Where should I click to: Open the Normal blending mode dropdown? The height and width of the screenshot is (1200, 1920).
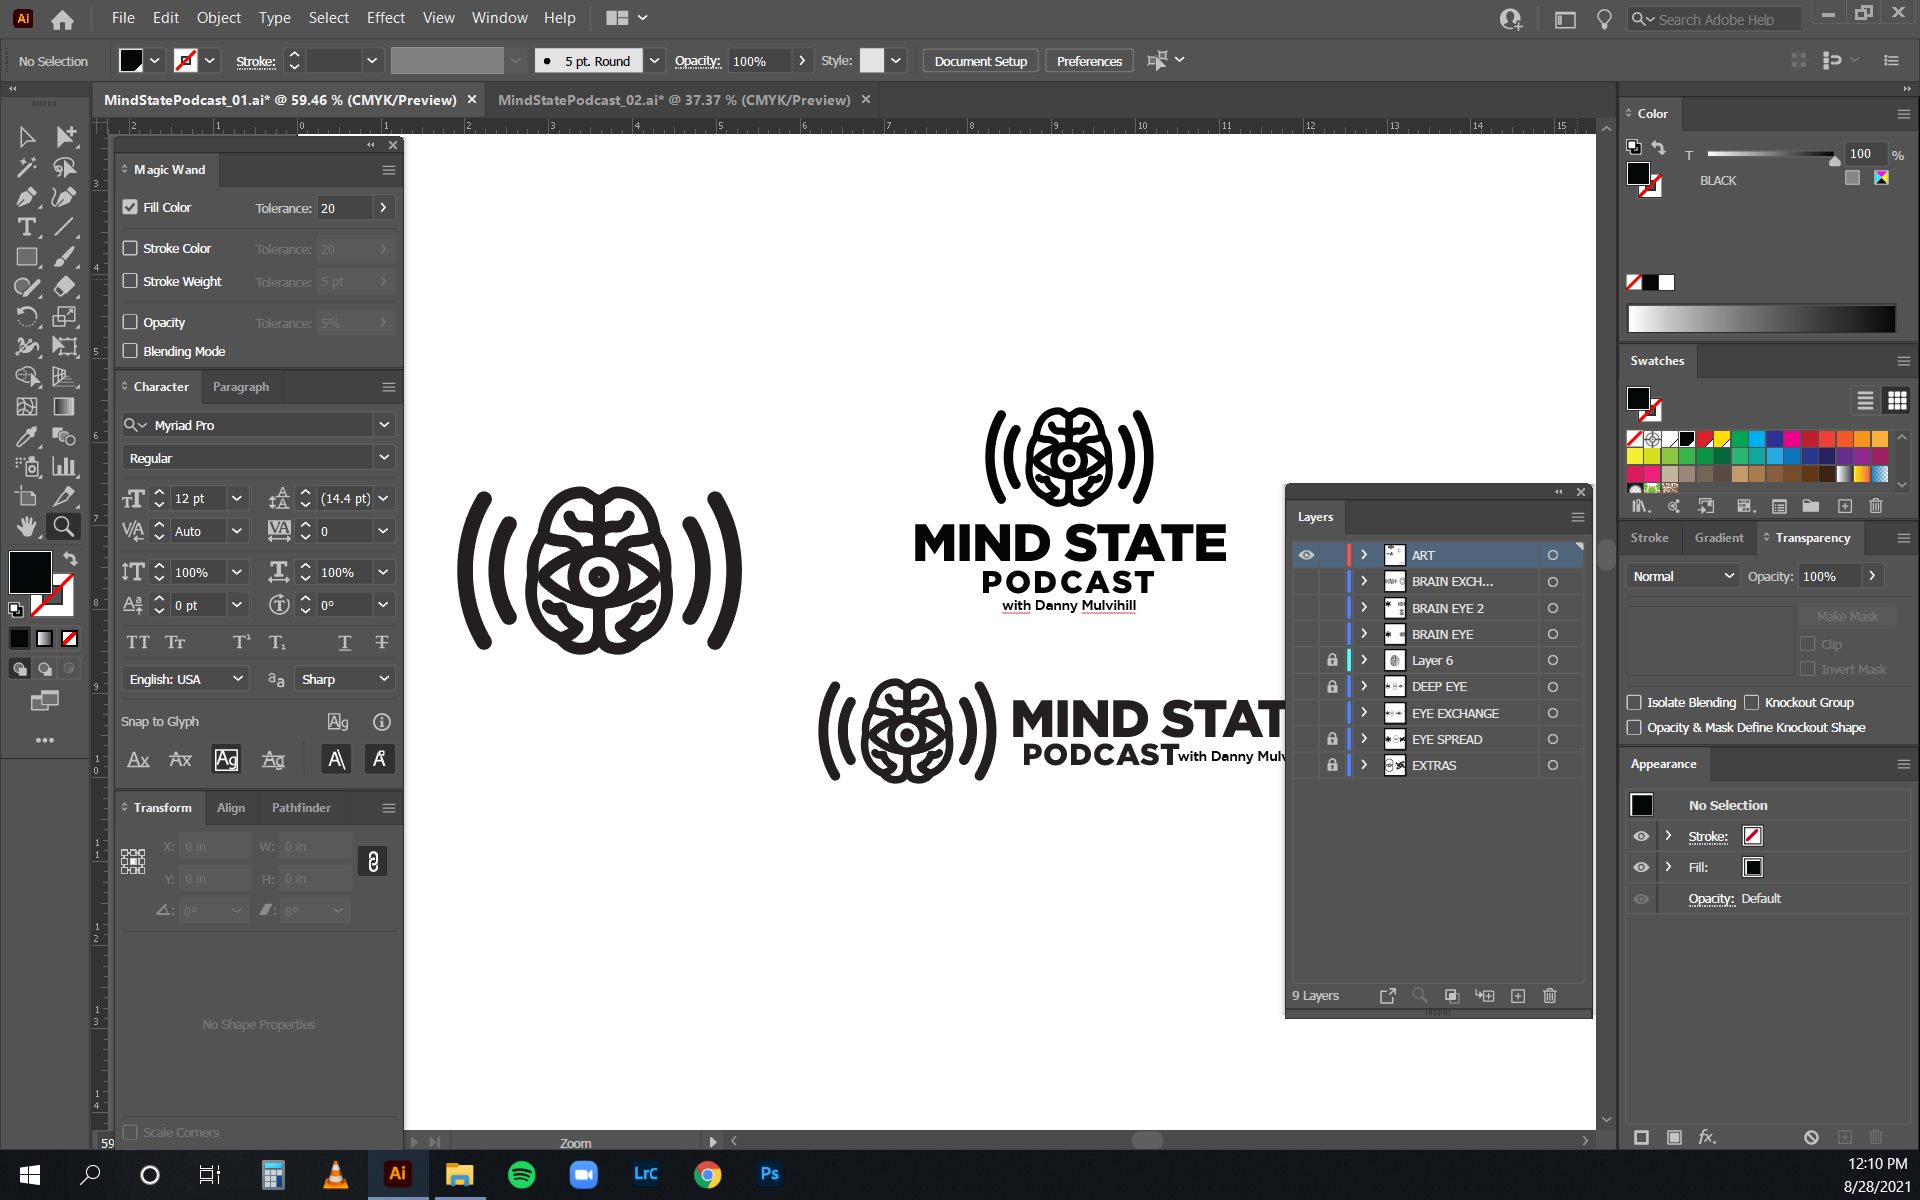[1683, 576]
